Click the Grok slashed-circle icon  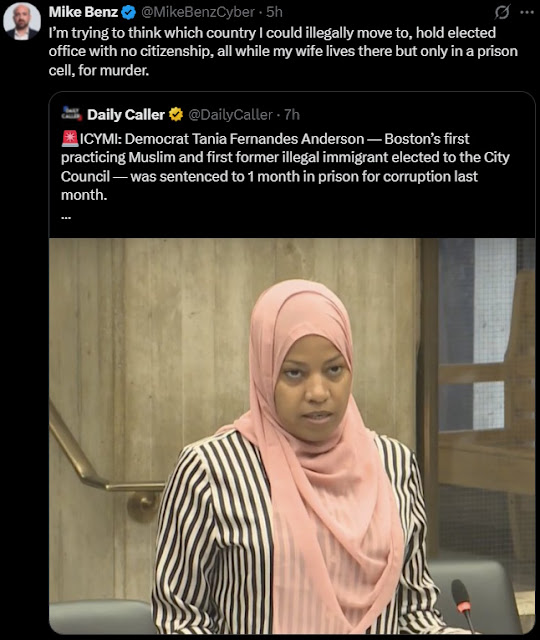(502, 12)
